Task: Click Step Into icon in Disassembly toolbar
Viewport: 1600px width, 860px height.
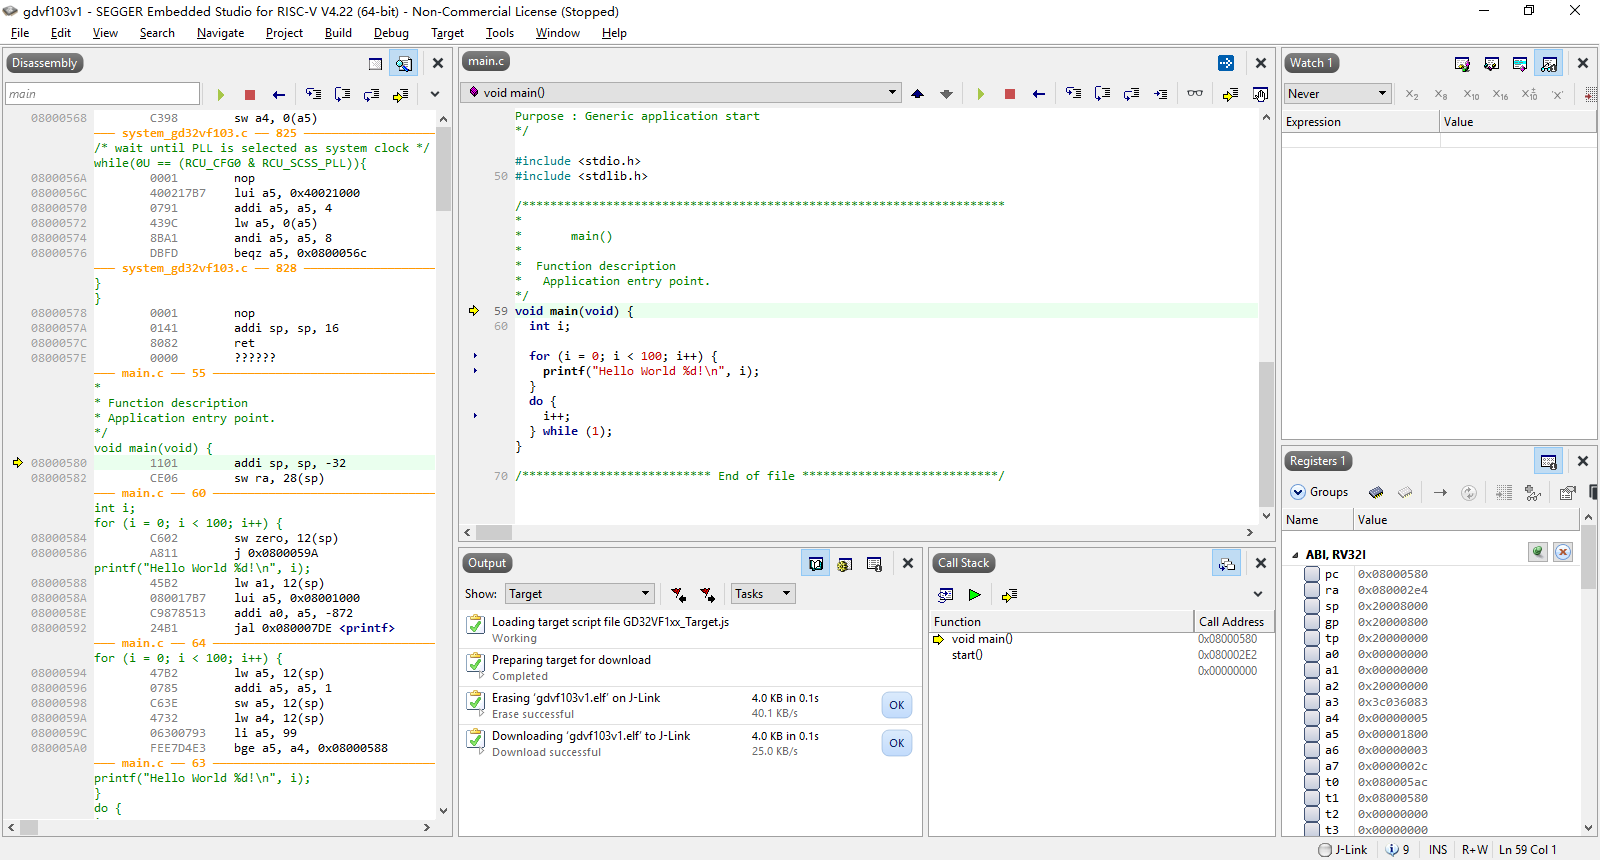Action: tap(314, 94)
